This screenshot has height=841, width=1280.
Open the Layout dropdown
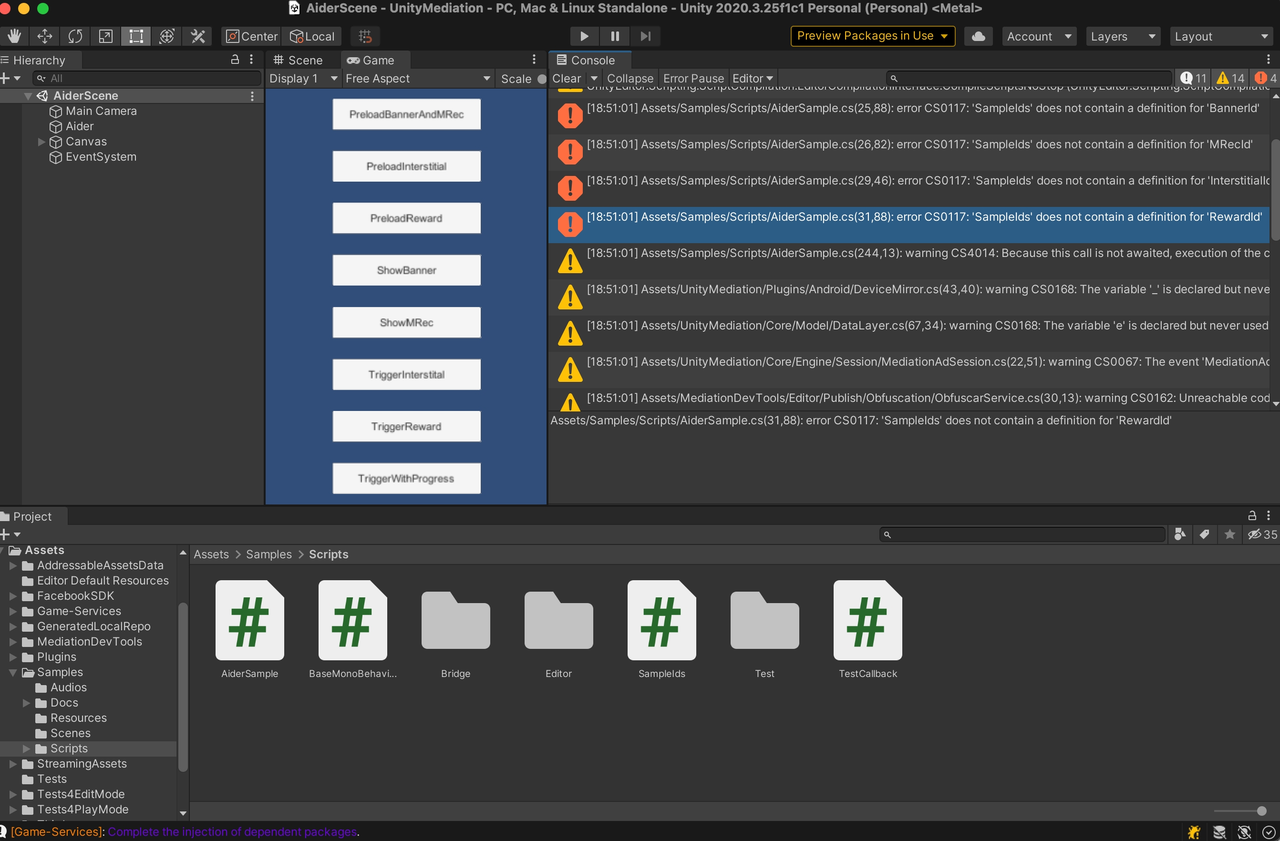pyautogui.click(x=1220, y=36)
